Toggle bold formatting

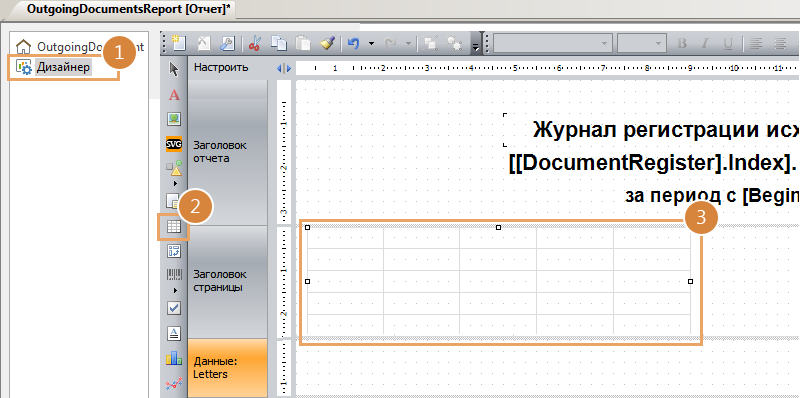[682, 44]
